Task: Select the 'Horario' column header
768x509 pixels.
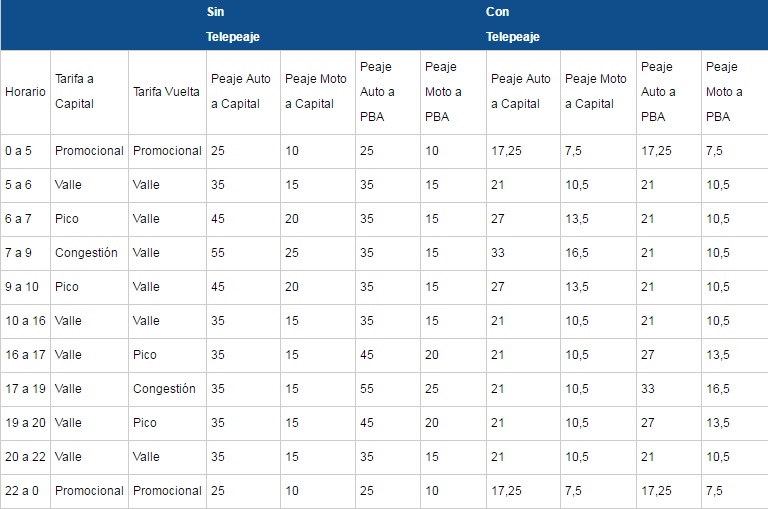Action: click(25, 92)
